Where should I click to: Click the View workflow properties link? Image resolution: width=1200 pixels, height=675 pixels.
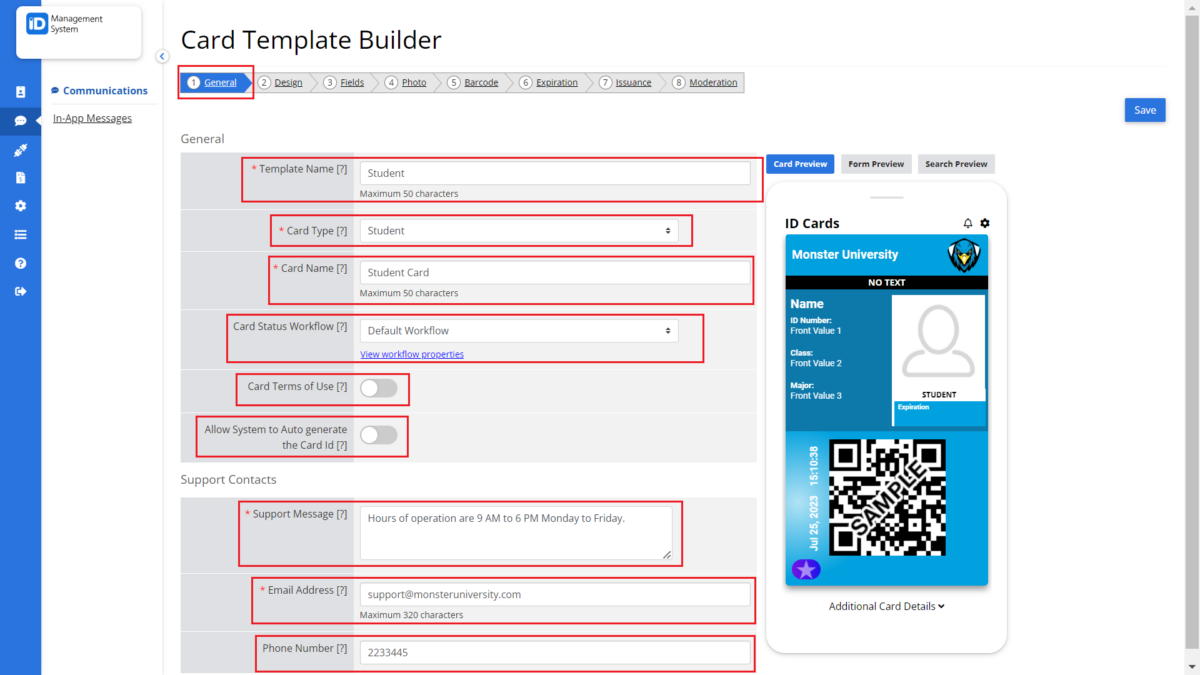(411, 354)
